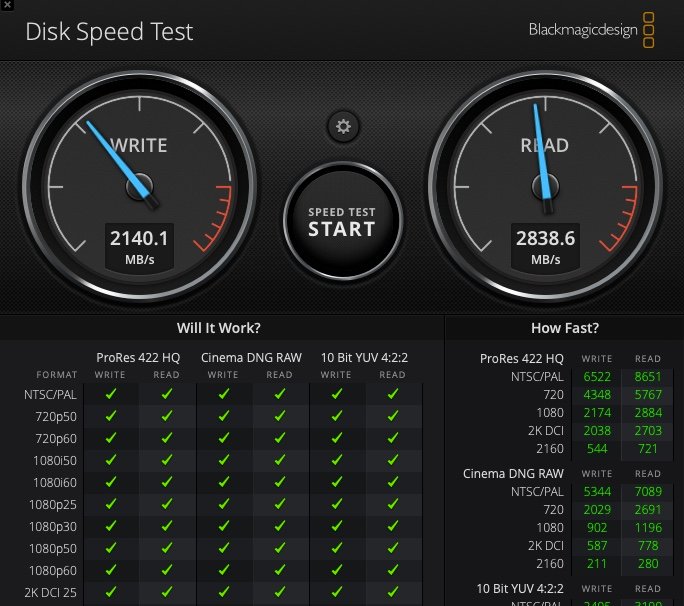Click the 720p60 row label

(x=56, y=438)
